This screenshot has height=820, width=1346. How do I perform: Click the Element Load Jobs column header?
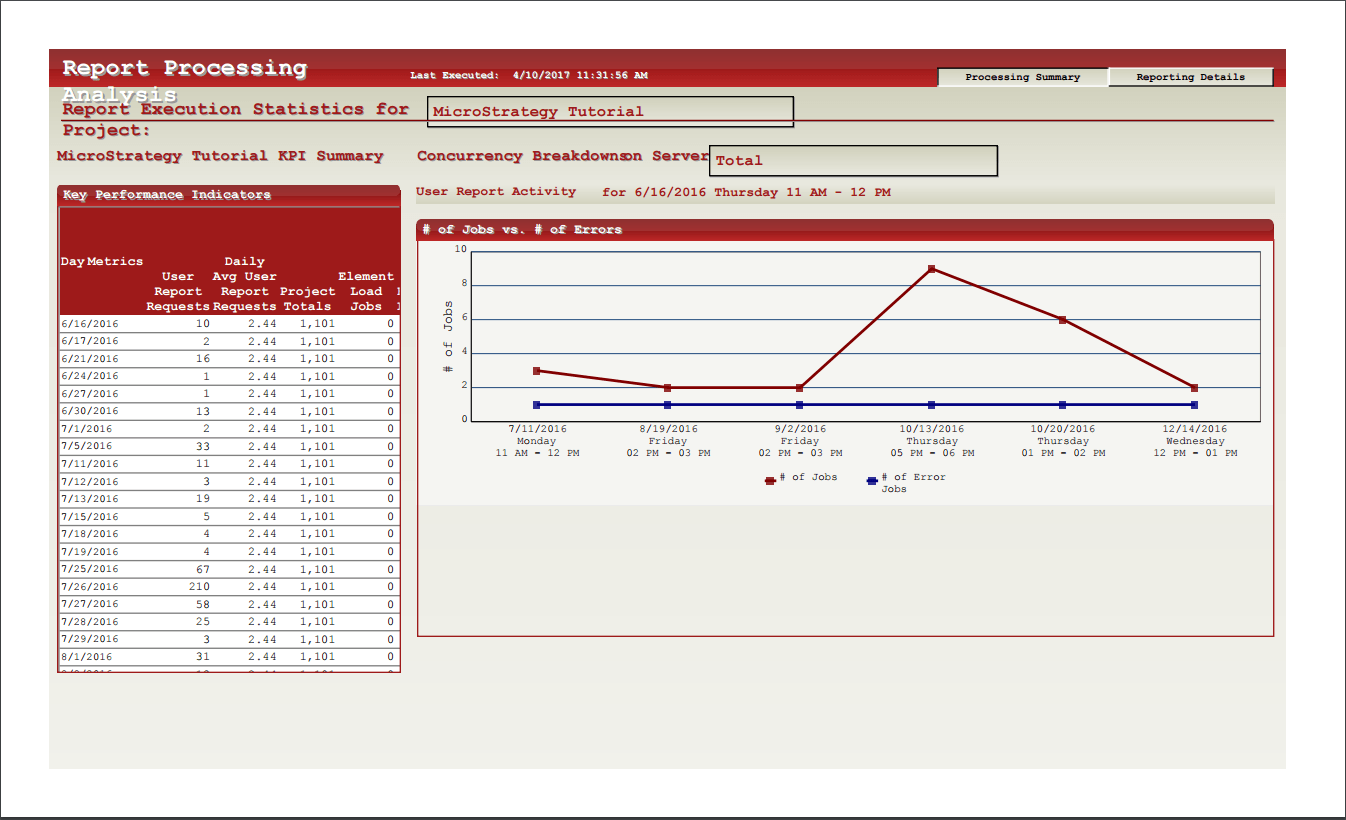(x=366, y=292)
